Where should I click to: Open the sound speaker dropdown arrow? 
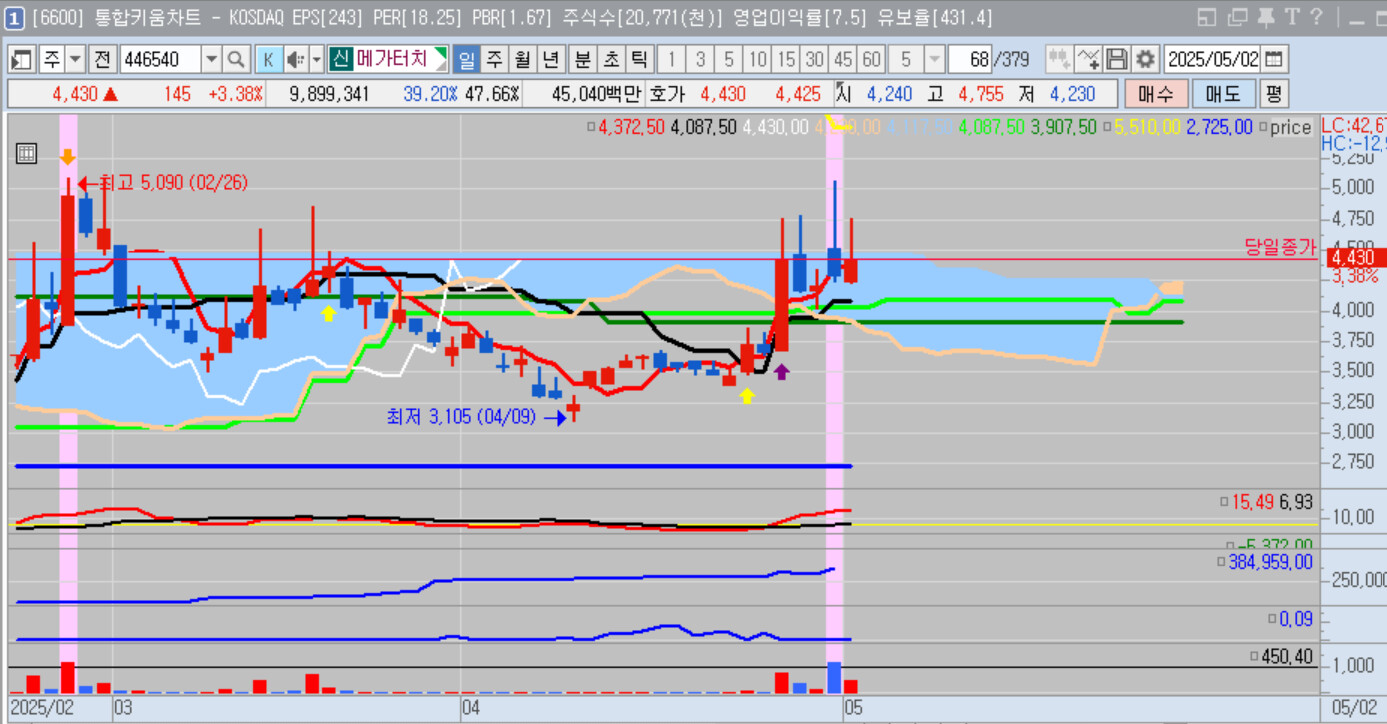pyautogui.click(x=316, y=60)
